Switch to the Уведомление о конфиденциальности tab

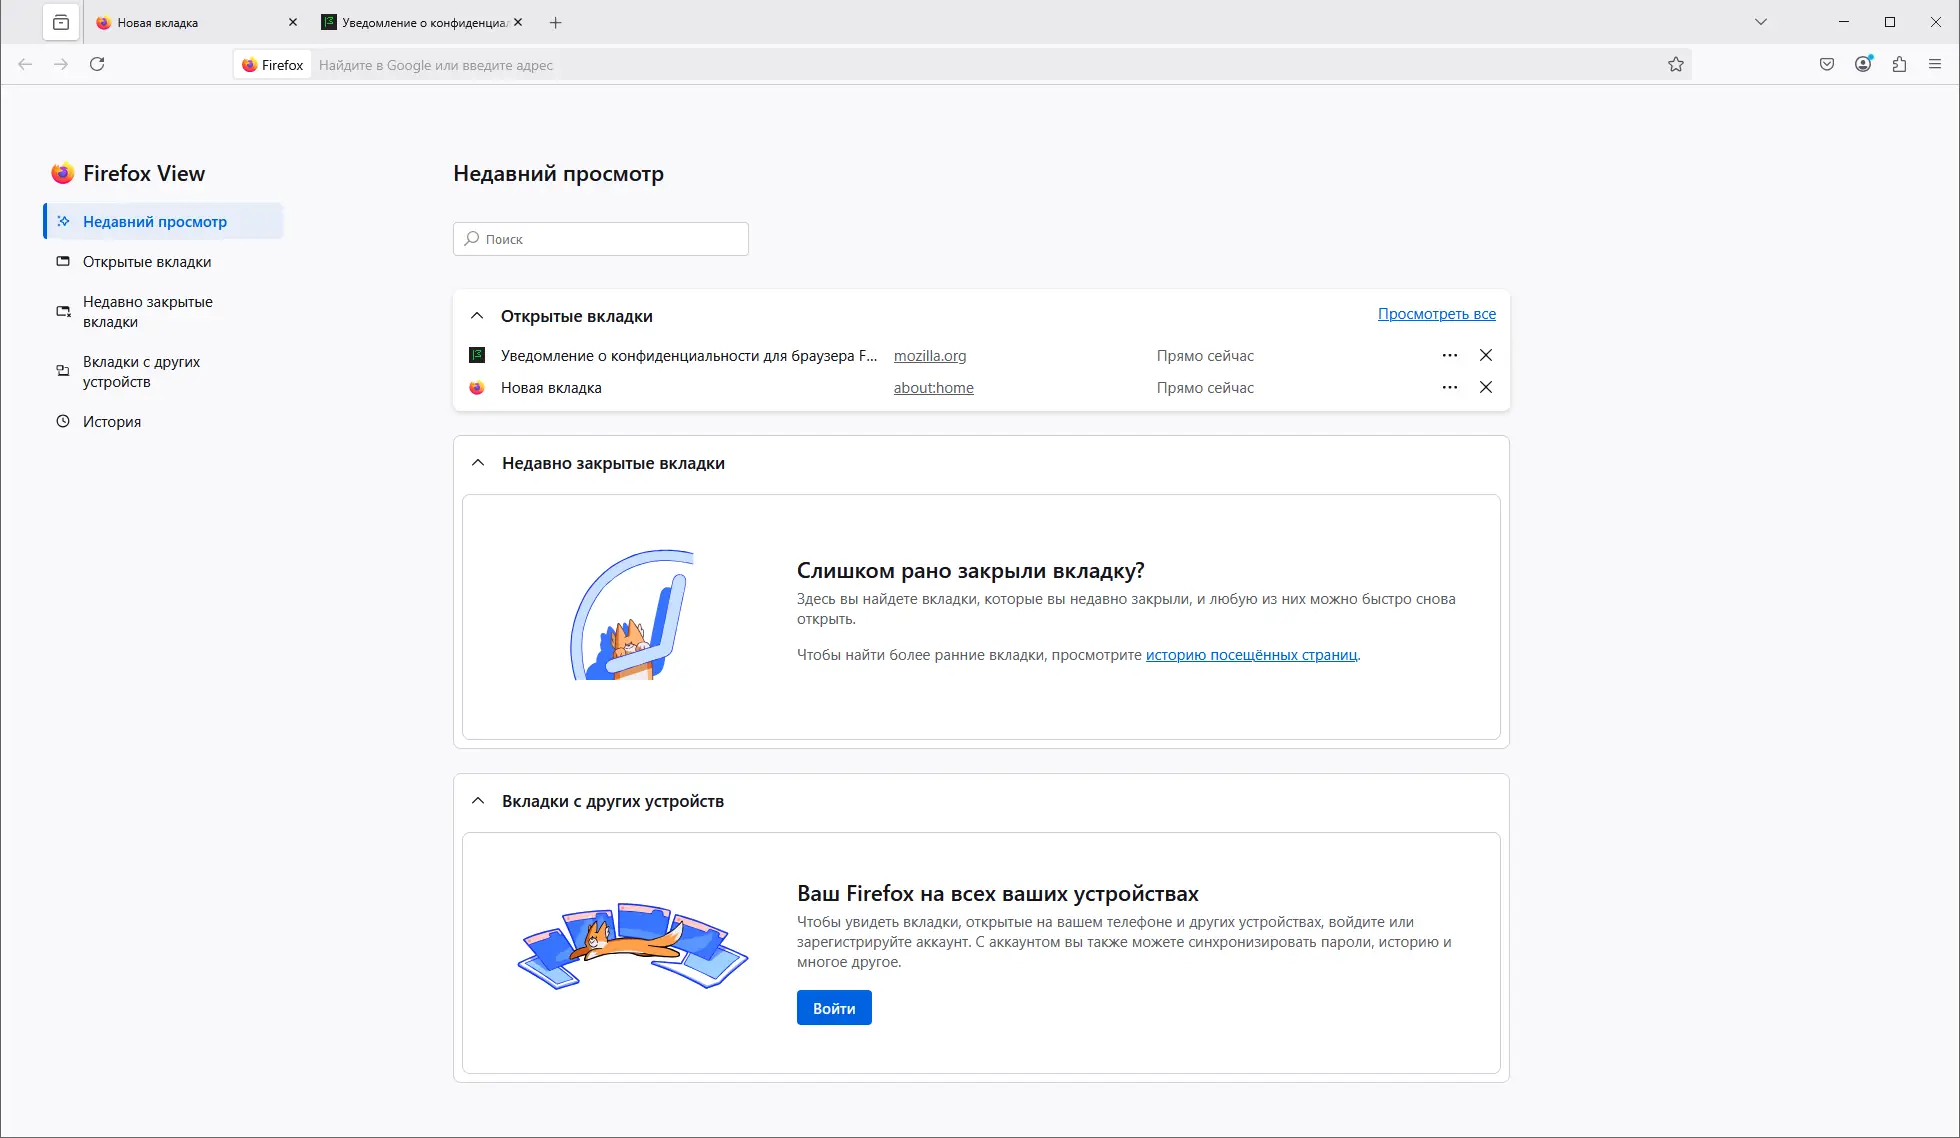(410, 22)
